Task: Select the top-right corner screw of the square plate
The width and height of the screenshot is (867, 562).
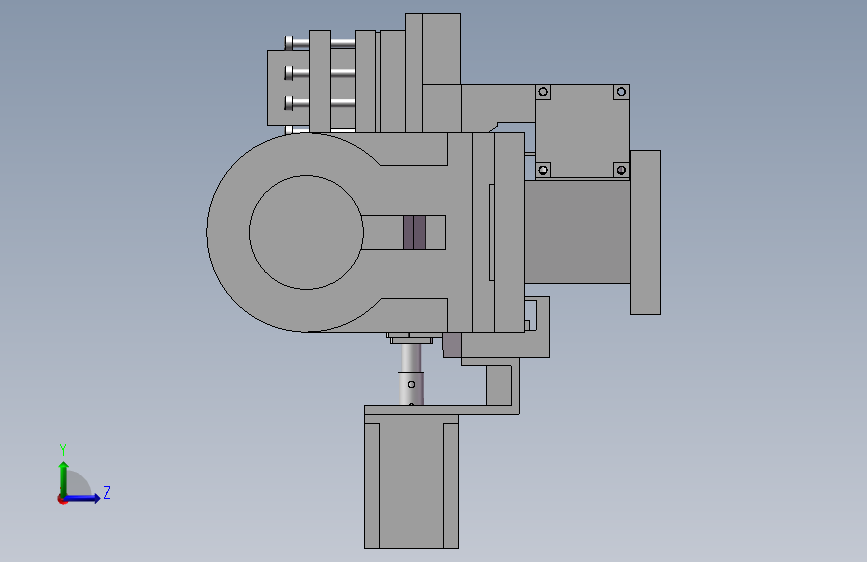Action: click(x=621, y=92)
